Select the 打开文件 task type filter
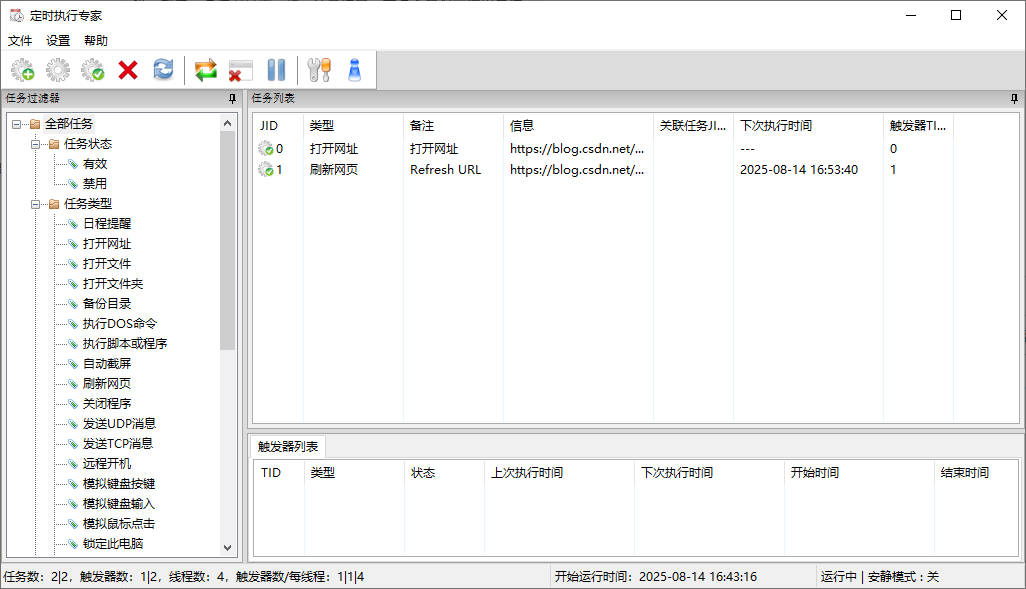1026x589 pixels. 107,264
